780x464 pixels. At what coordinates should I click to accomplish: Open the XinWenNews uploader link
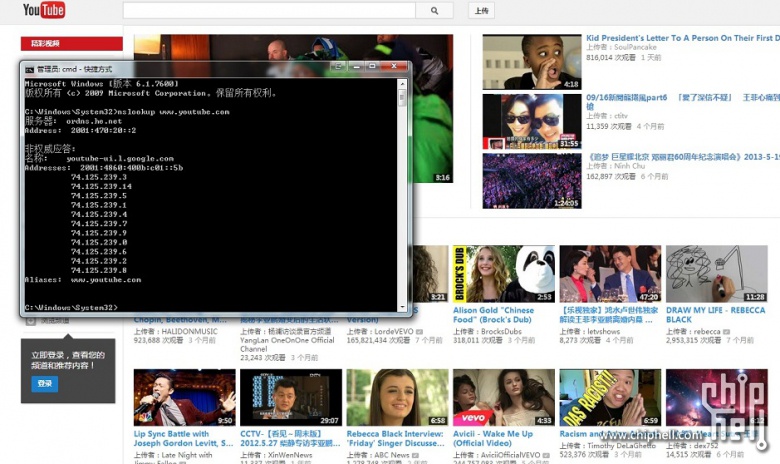click(290, 455)
